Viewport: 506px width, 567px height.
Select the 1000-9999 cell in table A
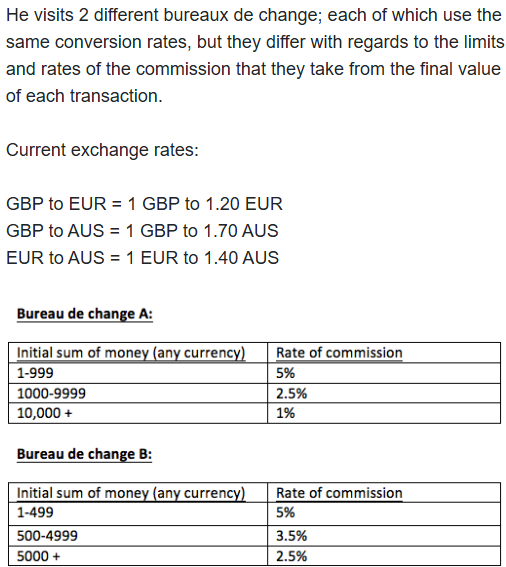138,393
